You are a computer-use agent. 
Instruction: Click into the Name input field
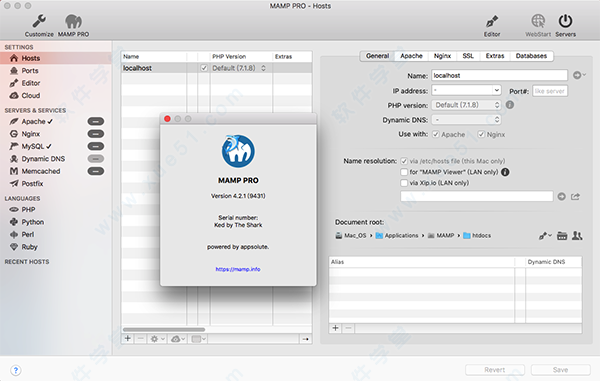pyautogui.click(x=499, y=75)
